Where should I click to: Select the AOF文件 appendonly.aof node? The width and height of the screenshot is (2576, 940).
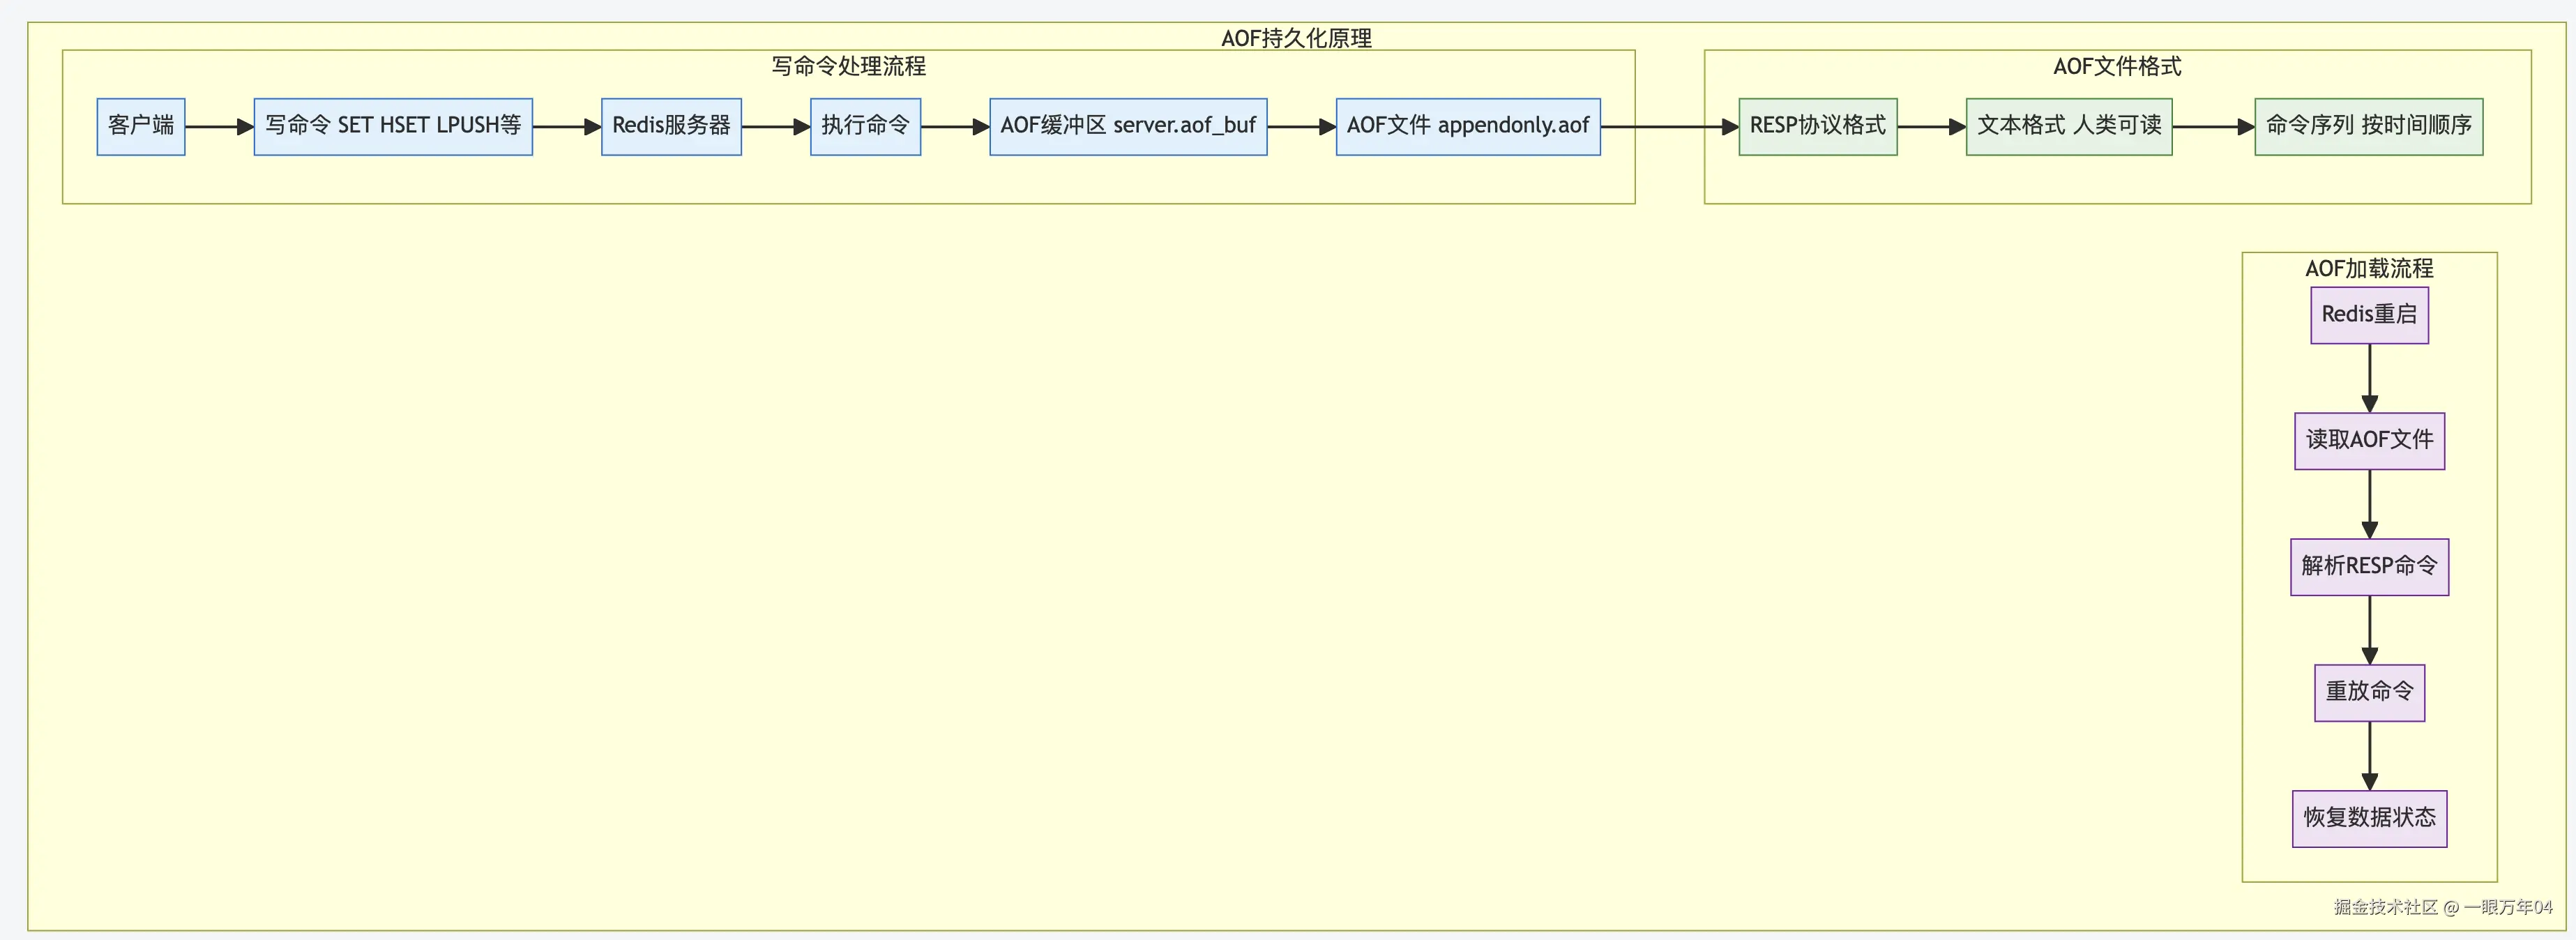(x=1467, y=126)
